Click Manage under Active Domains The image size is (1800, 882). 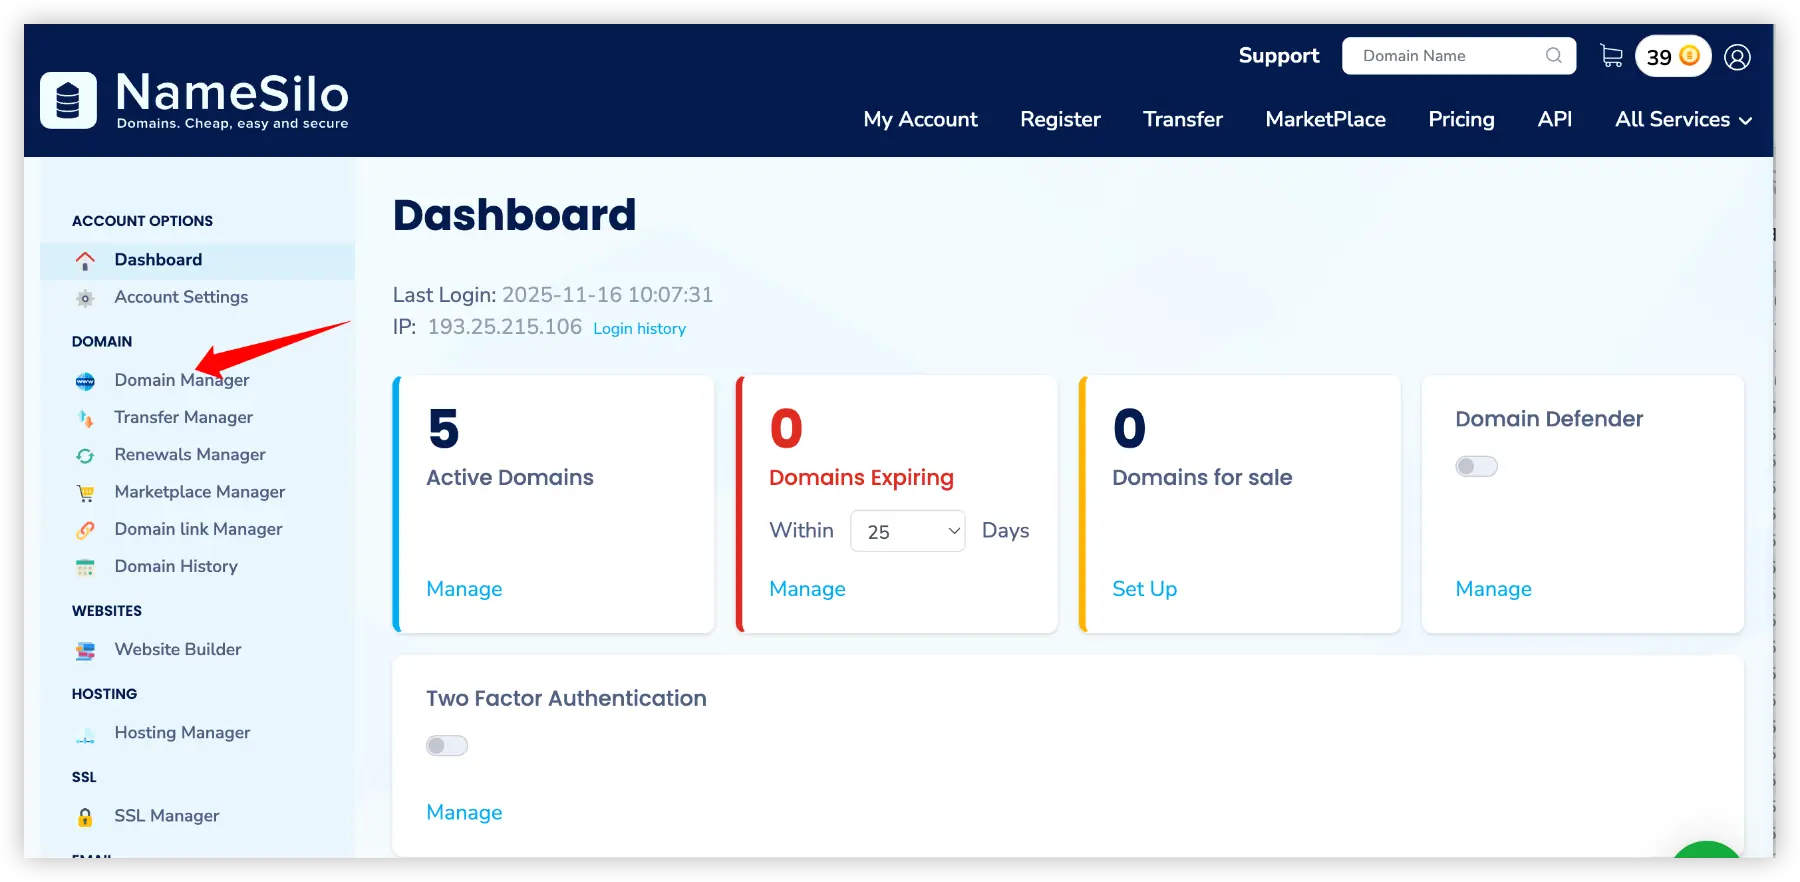coord(464,589)
